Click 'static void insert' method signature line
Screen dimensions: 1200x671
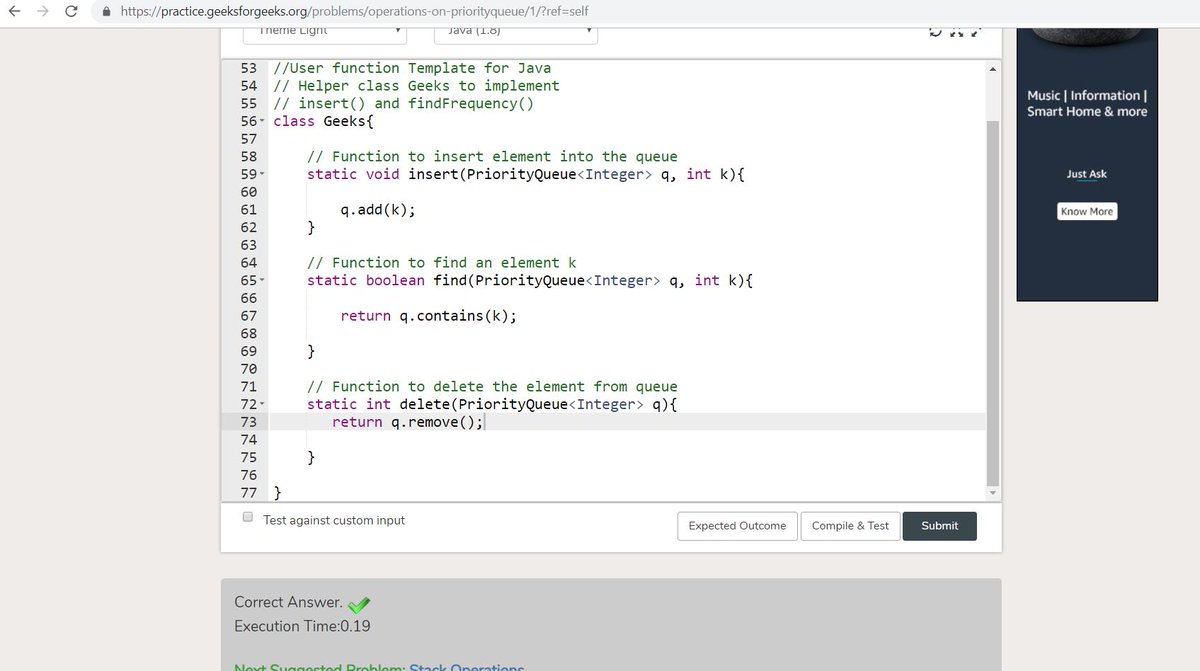(526, 175)
